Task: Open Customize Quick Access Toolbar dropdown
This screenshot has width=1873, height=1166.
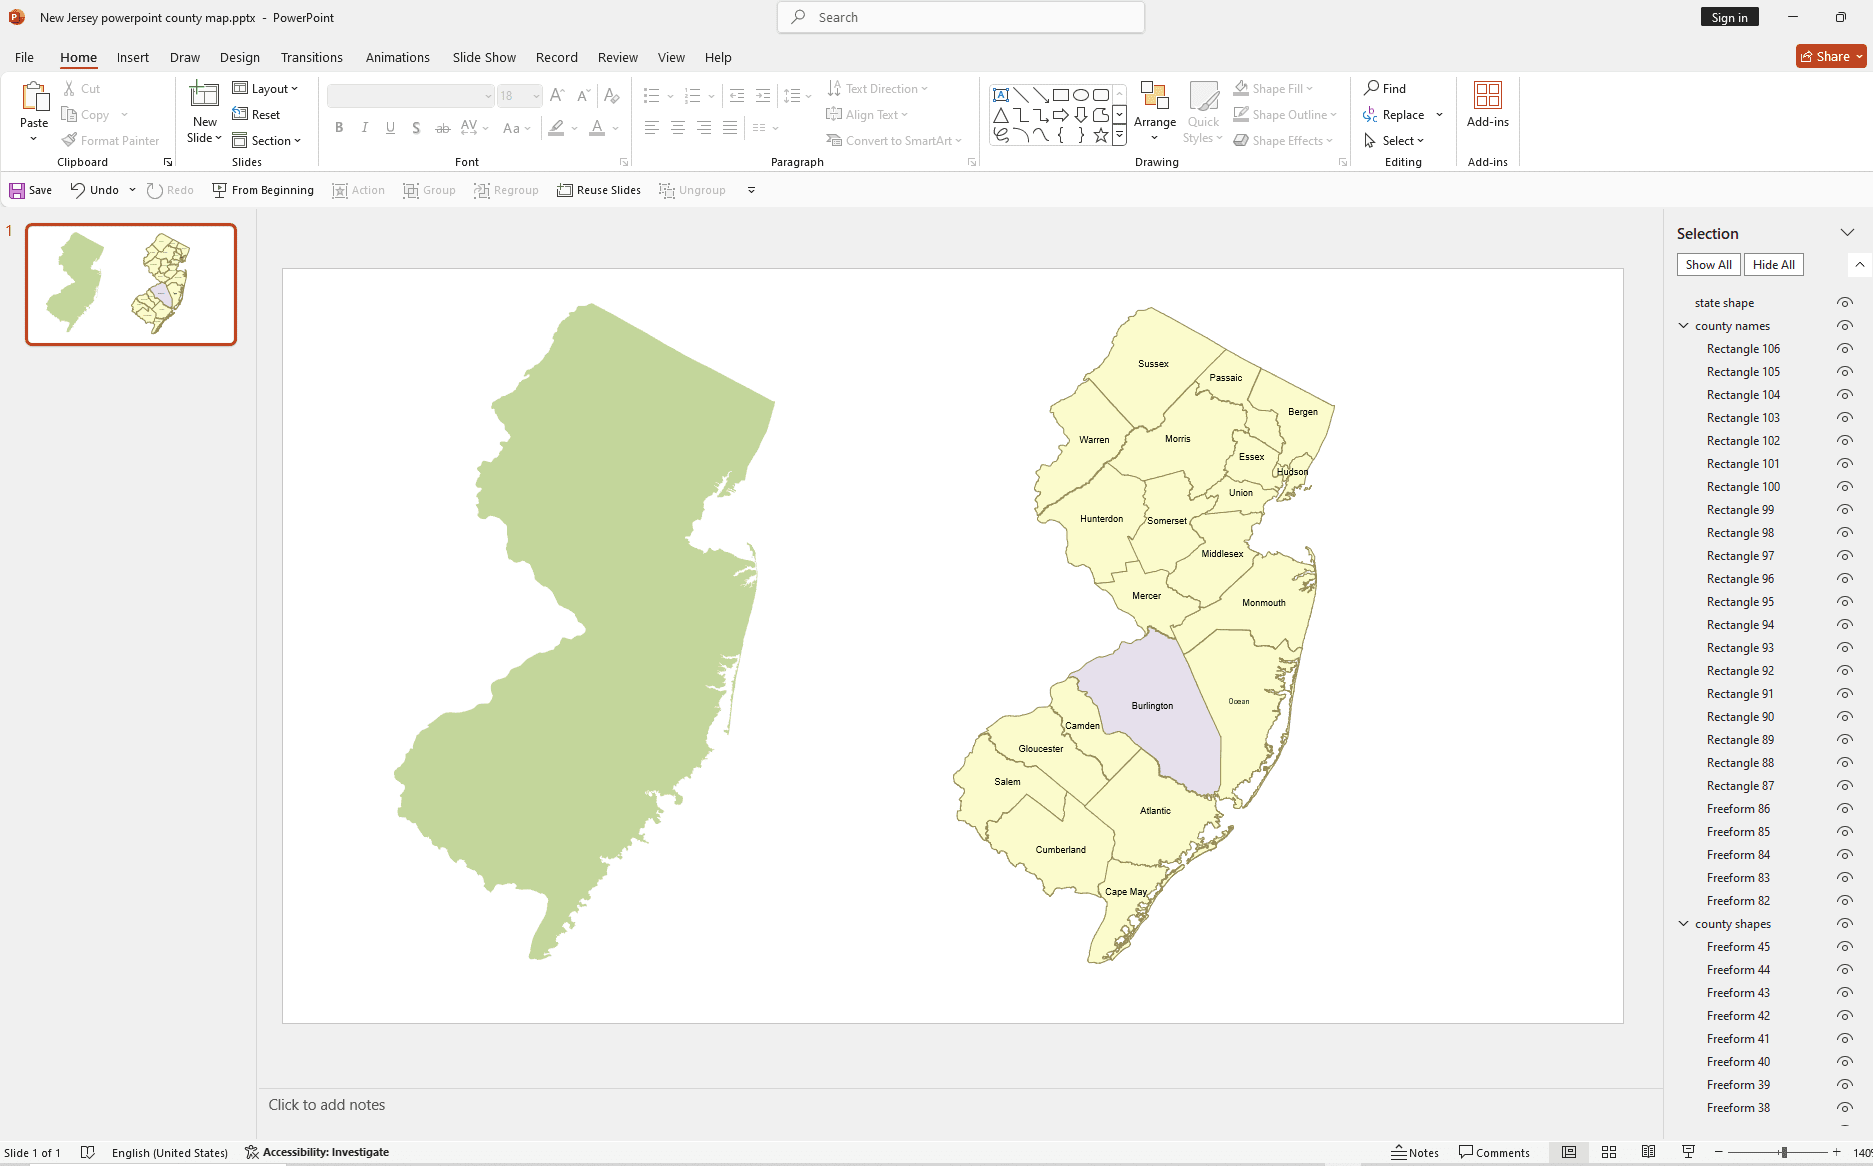Action: pos(751,190)
